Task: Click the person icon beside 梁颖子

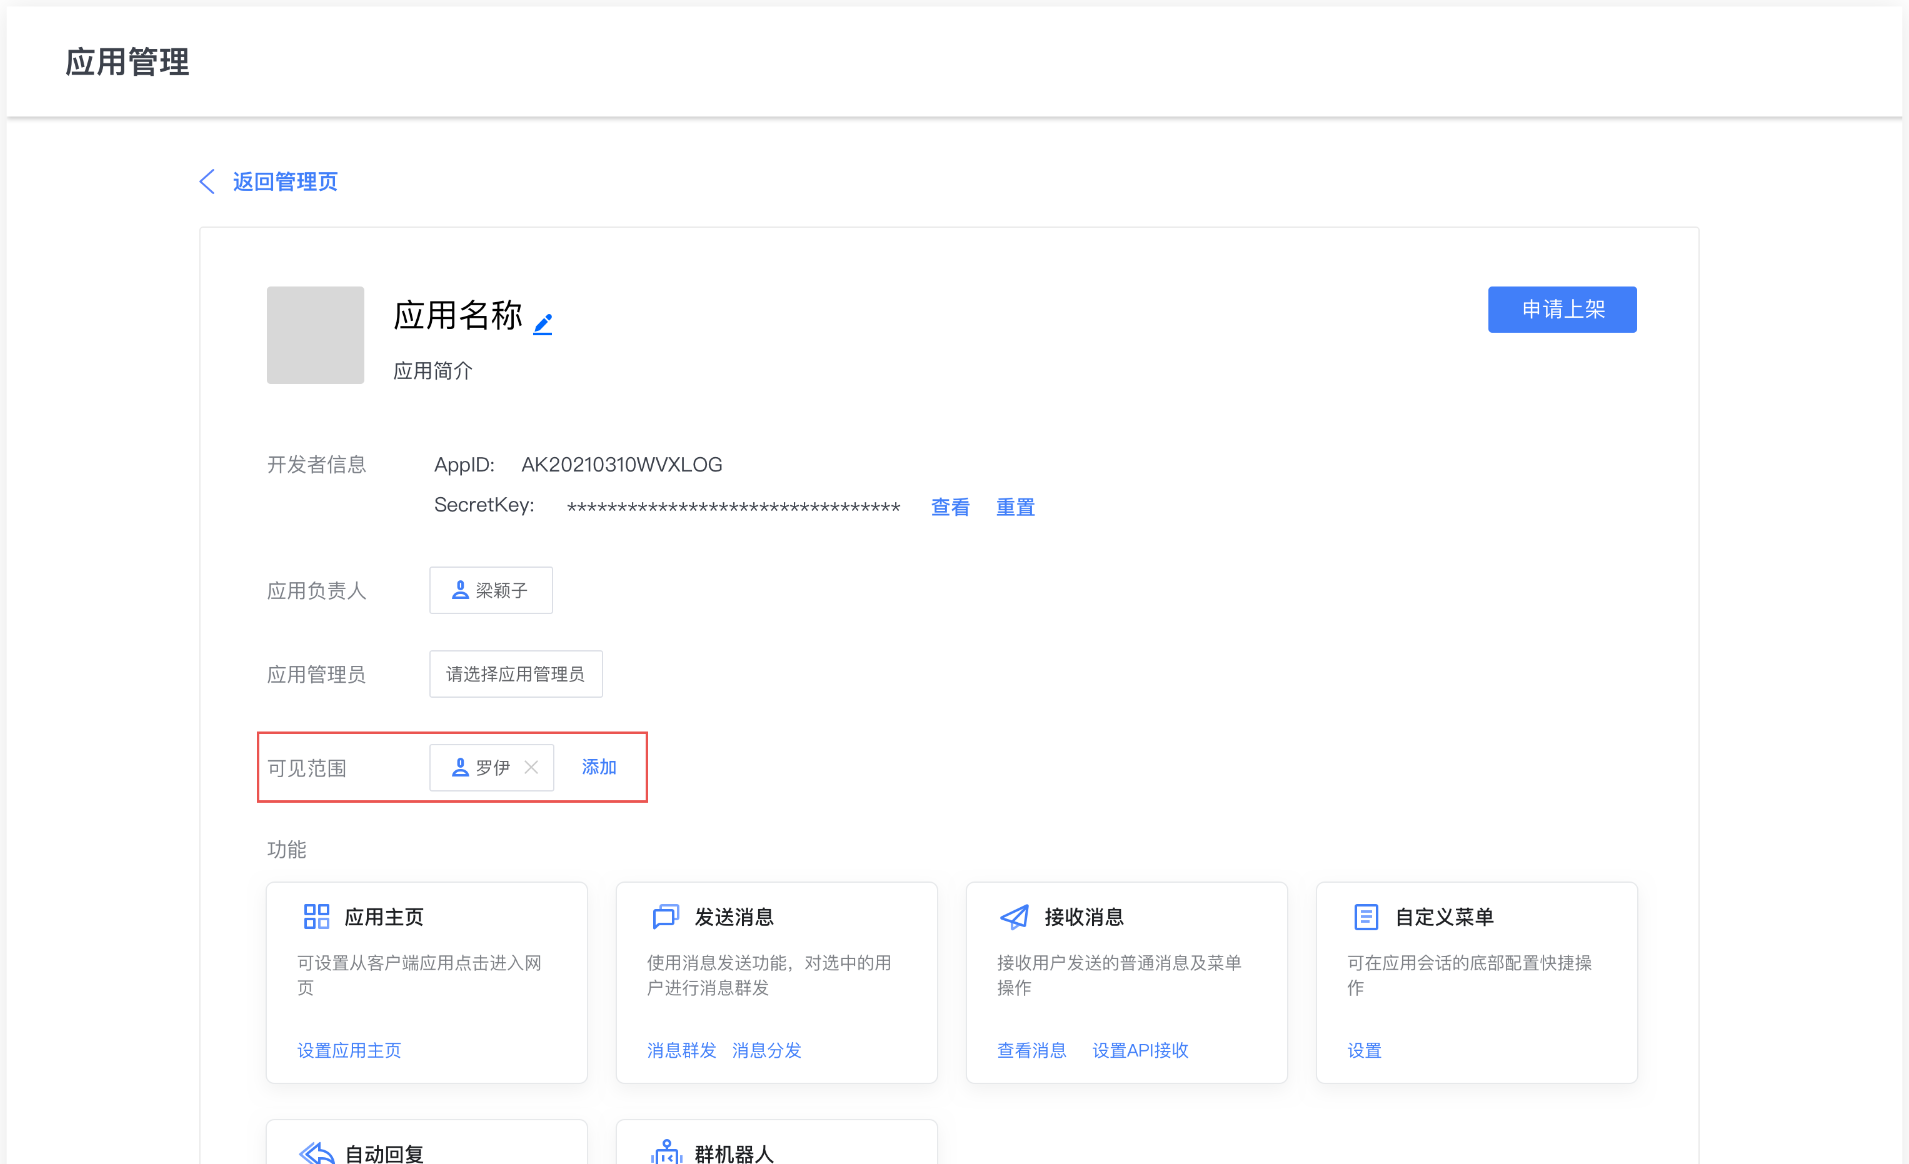Action: click(461, 590)
